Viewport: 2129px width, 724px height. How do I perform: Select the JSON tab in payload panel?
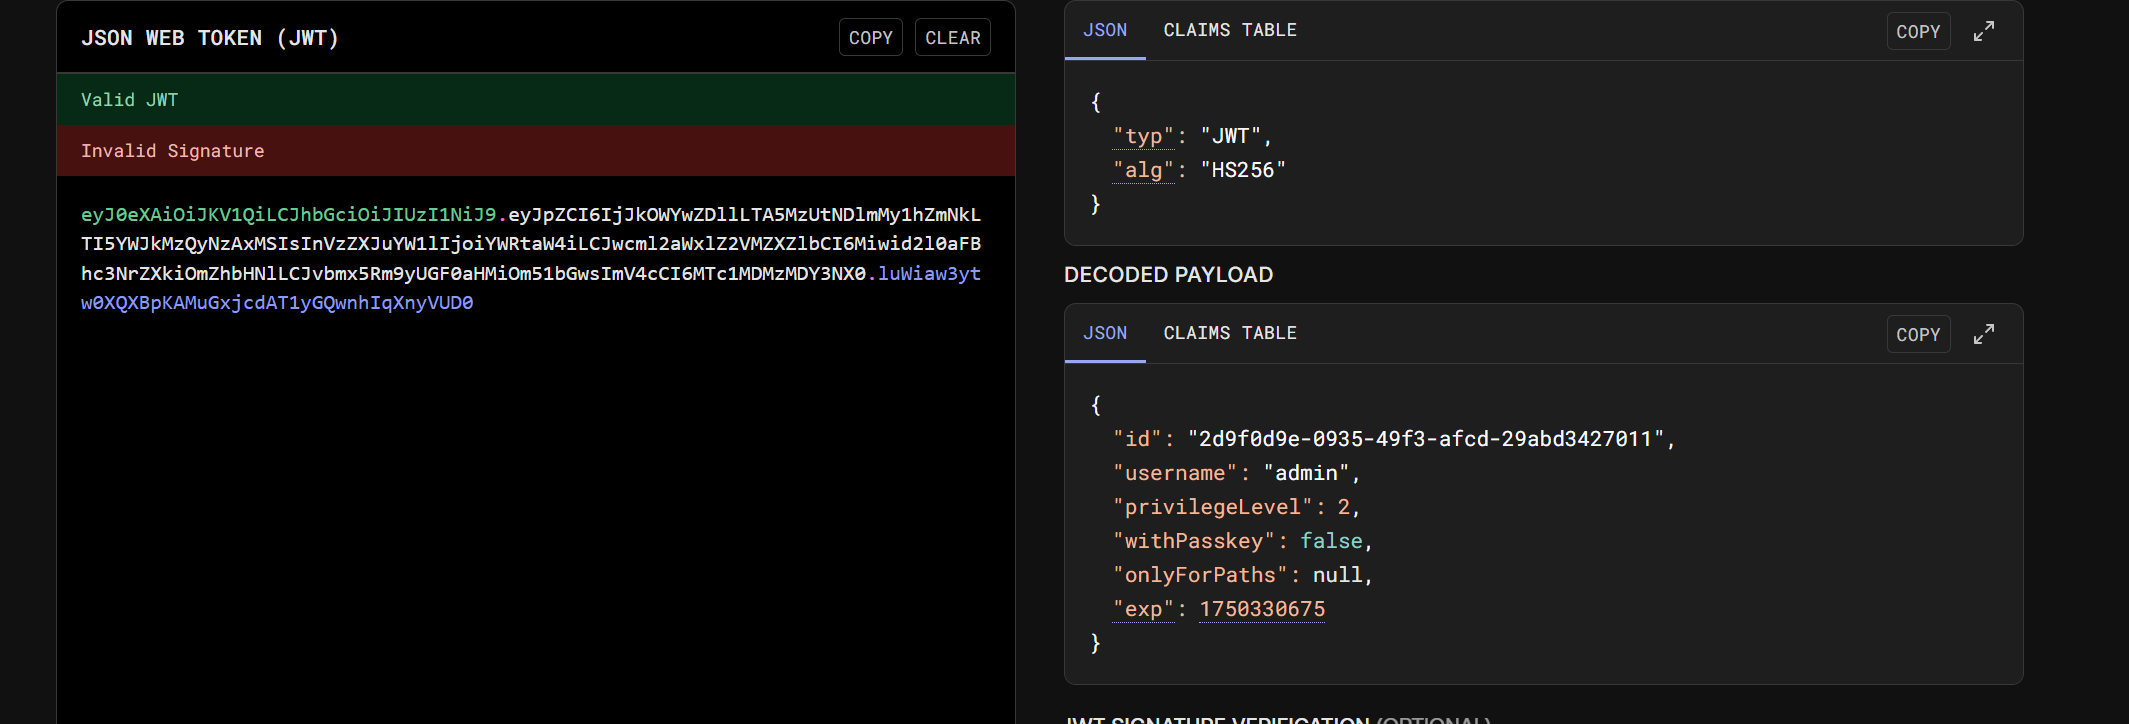[x=1104, y=333]
